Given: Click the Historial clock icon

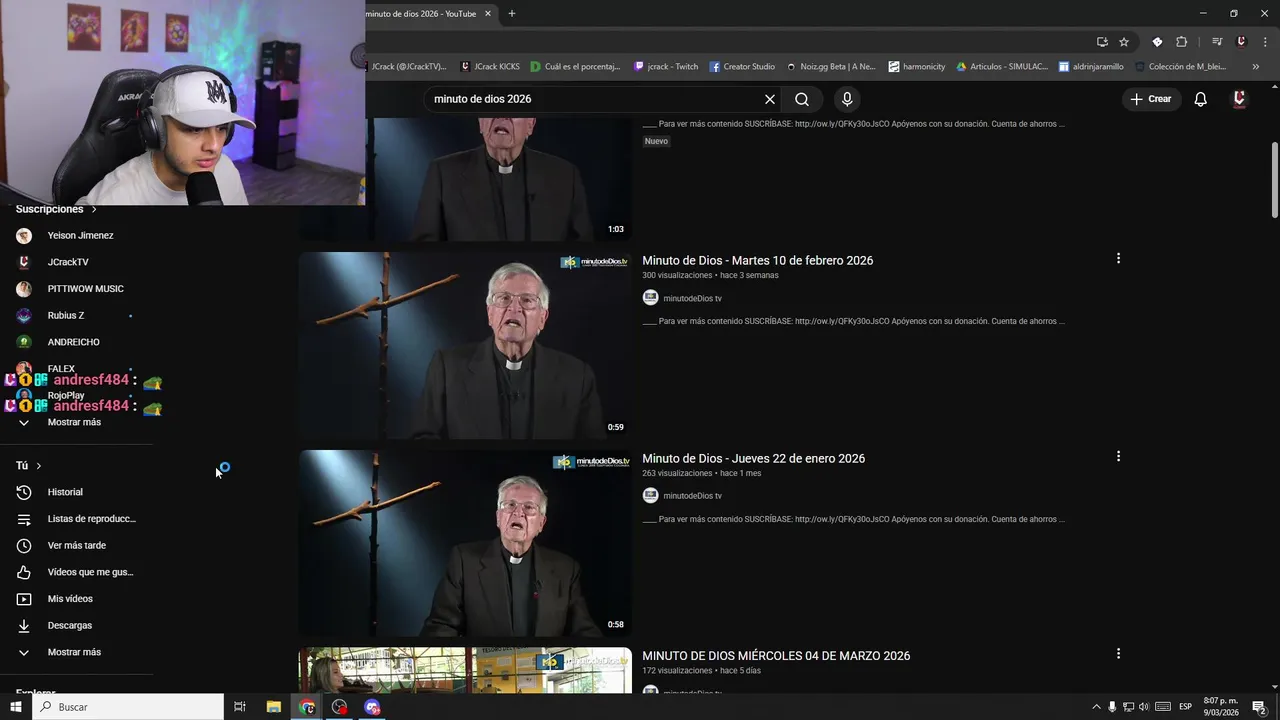Looking at the screenshot, I should click(24, 492).
